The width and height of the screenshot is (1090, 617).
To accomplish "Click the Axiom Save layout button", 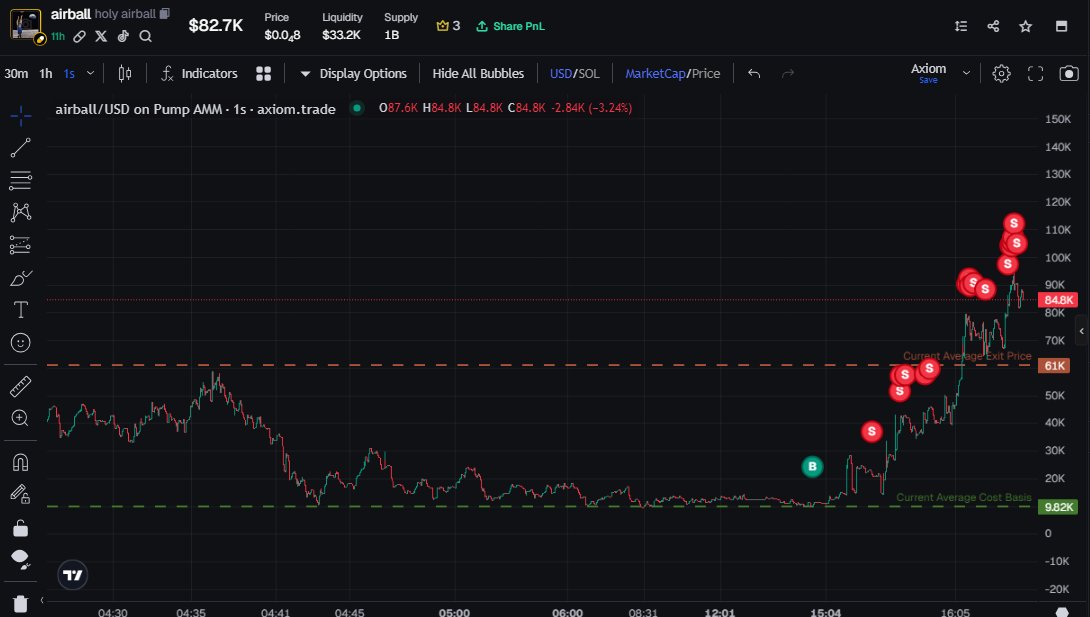I will pyautogui.click(x=928, y=73).
